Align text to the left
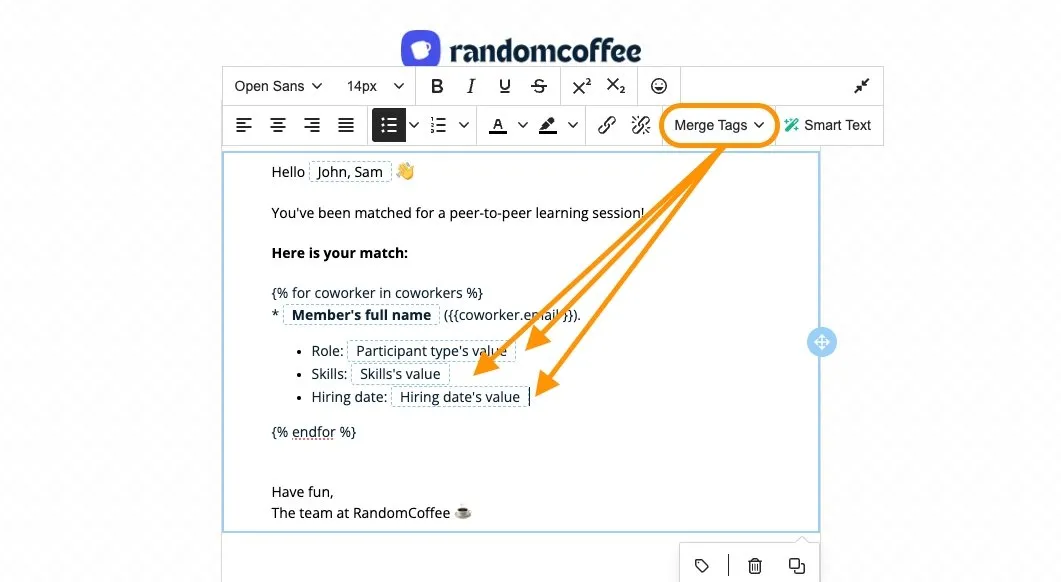Viewport: 1061px width, 582px height. (x=244, y=125)
